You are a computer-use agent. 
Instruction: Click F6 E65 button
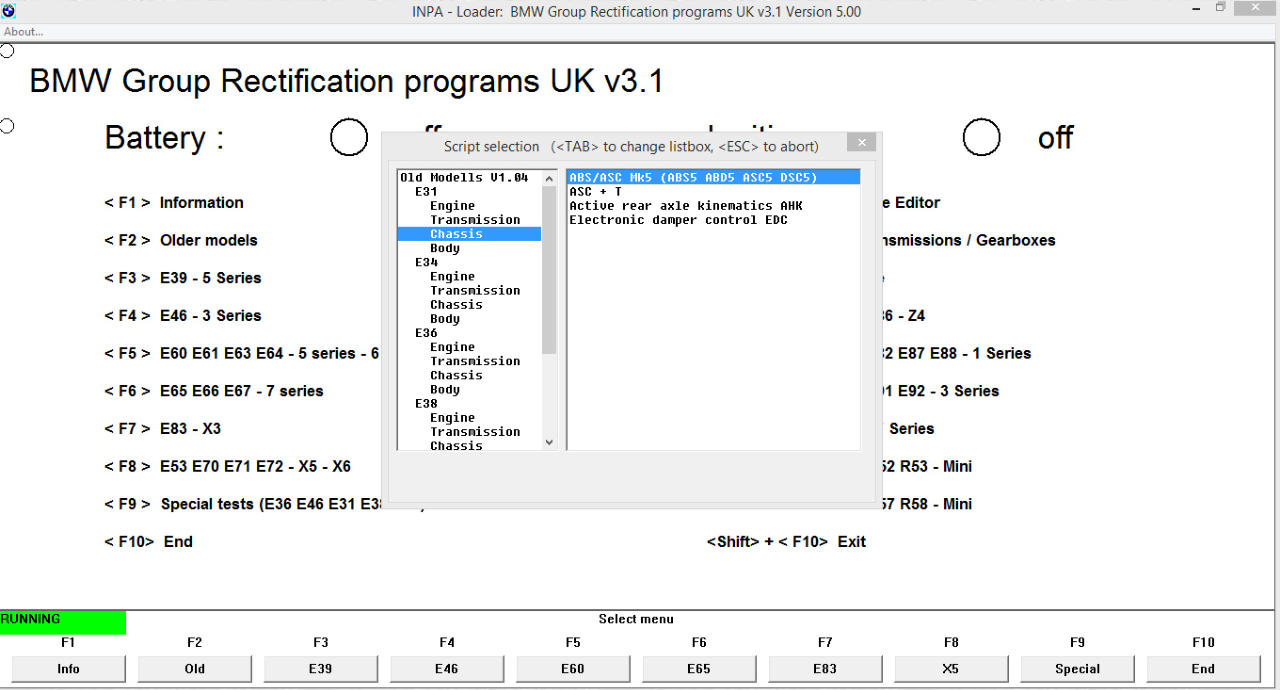[x=698, y=669]
